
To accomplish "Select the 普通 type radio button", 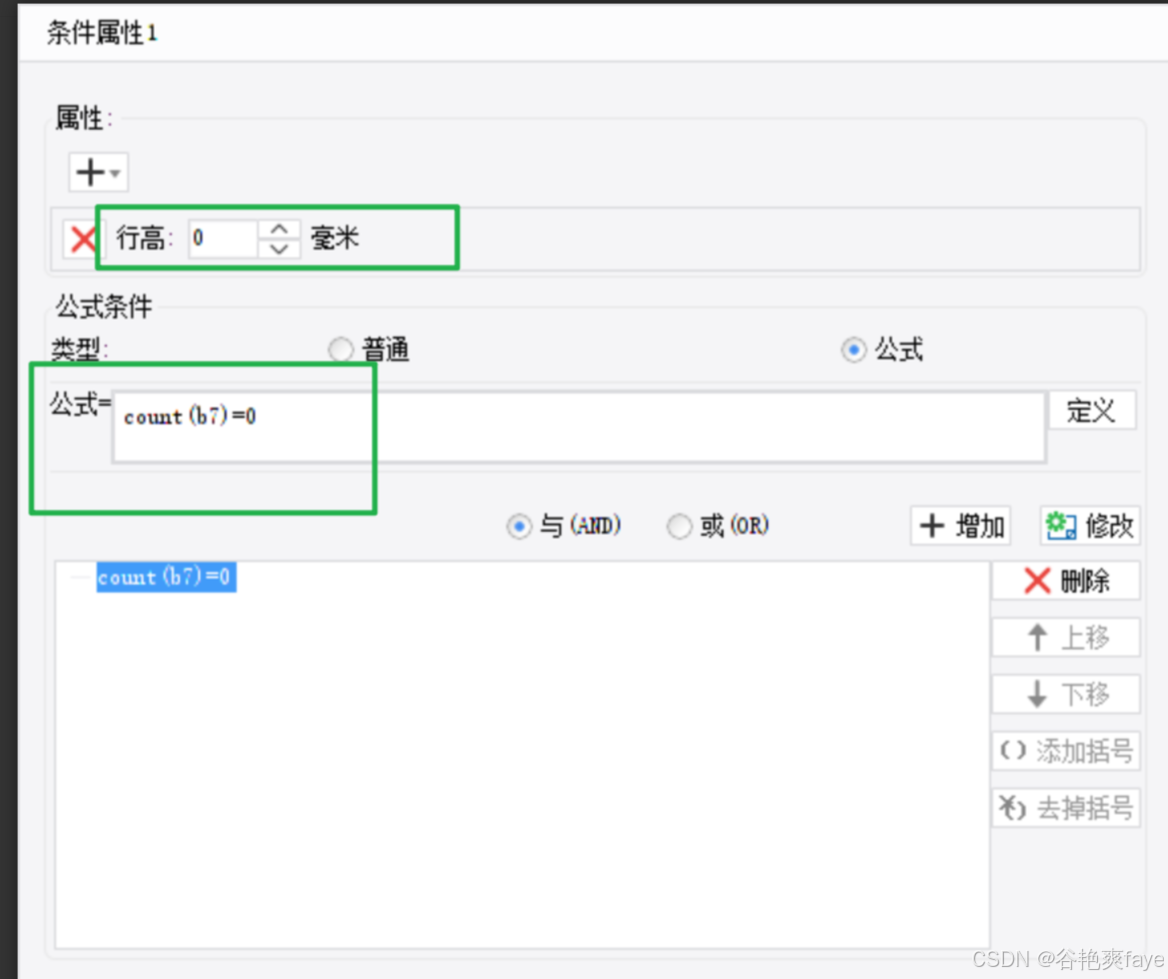I will tap(340, 349).
